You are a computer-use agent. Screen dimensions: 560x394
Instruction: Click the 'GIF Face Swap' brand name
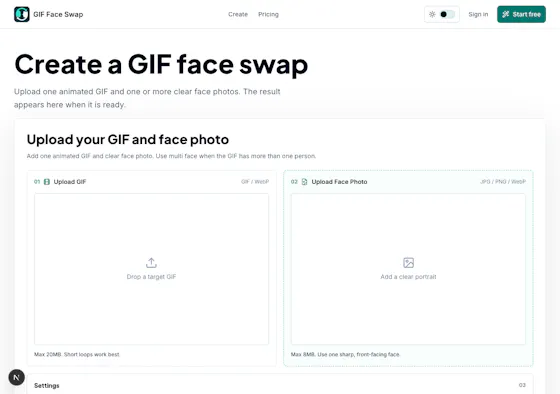(58, 14)
